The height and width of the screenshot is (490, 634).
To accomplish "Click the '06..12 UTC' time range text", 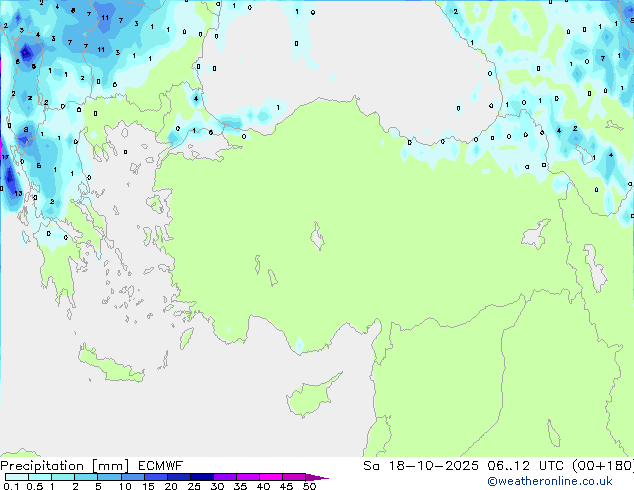I will pos(525,466).
